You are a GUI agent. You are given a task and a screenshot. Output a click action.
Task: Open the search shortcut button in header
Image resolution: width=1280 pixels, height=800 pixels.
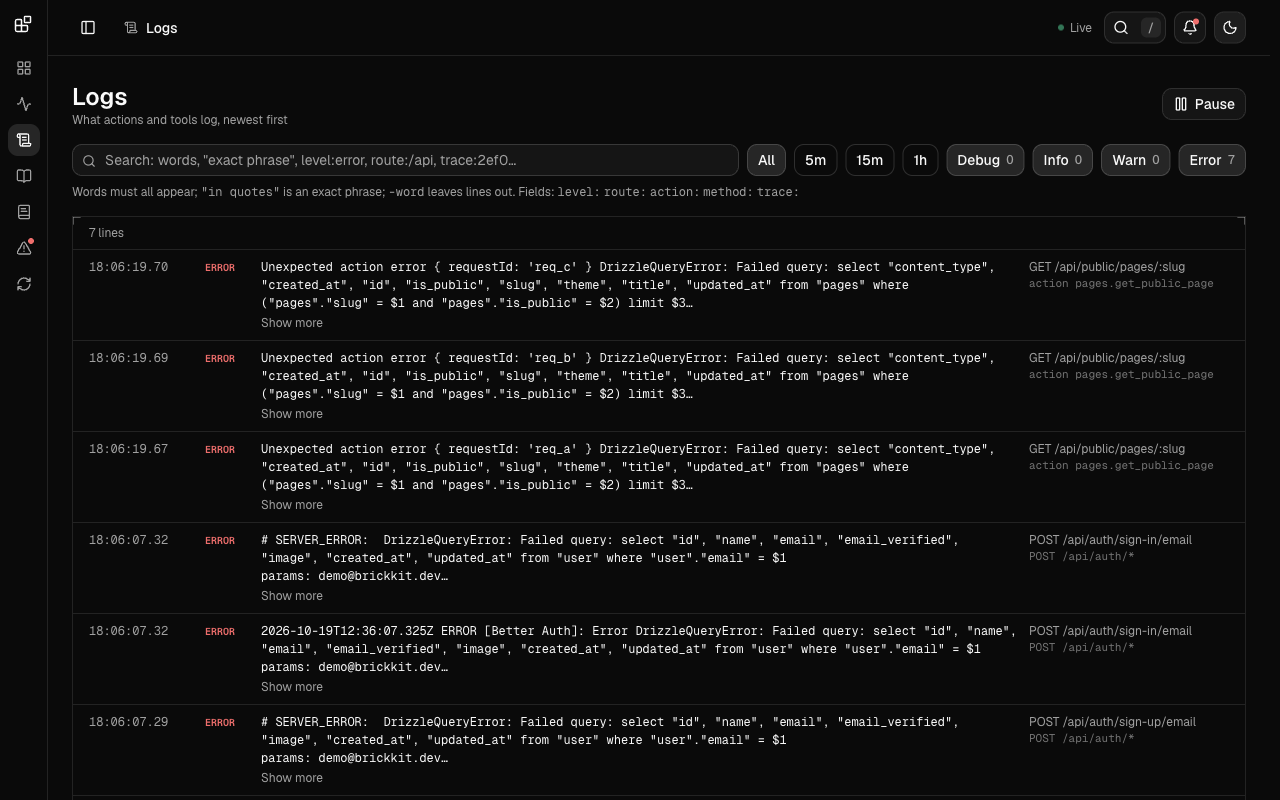tap(1135, 28)
